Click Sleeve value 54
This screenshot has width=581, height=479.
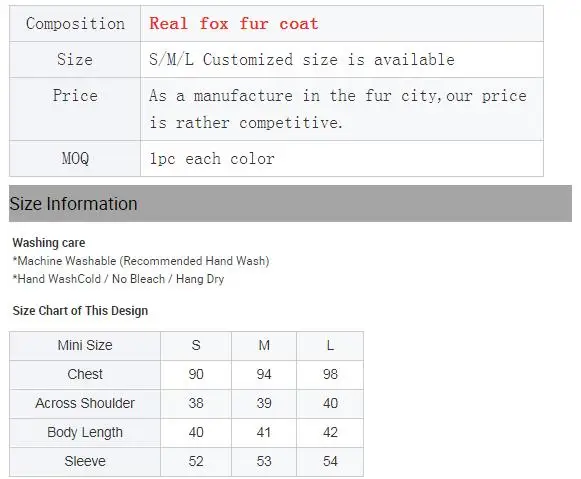pos(330,462)
